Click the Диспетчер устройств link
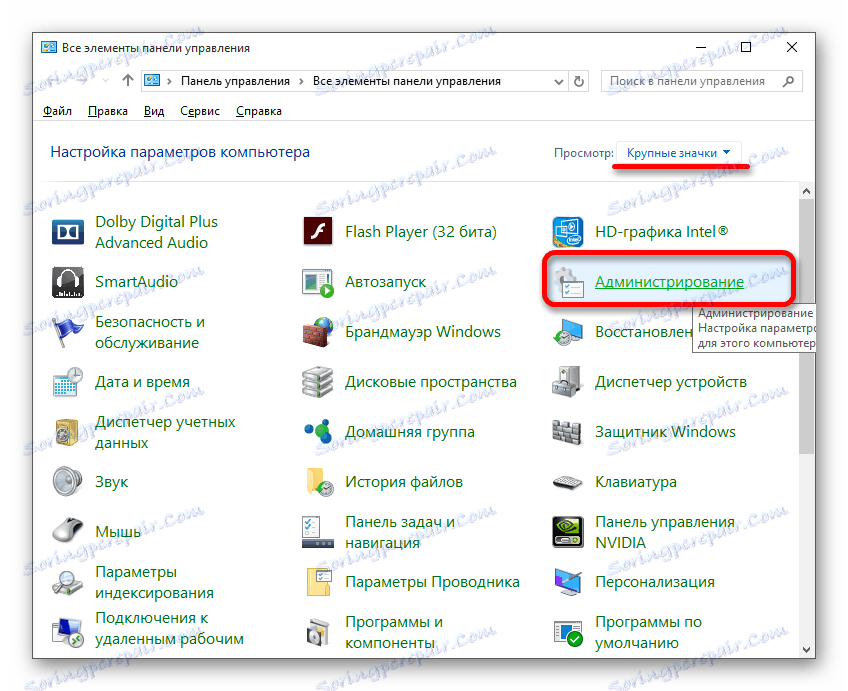Viewport: 848px width, 691px height. pos(671,382)
